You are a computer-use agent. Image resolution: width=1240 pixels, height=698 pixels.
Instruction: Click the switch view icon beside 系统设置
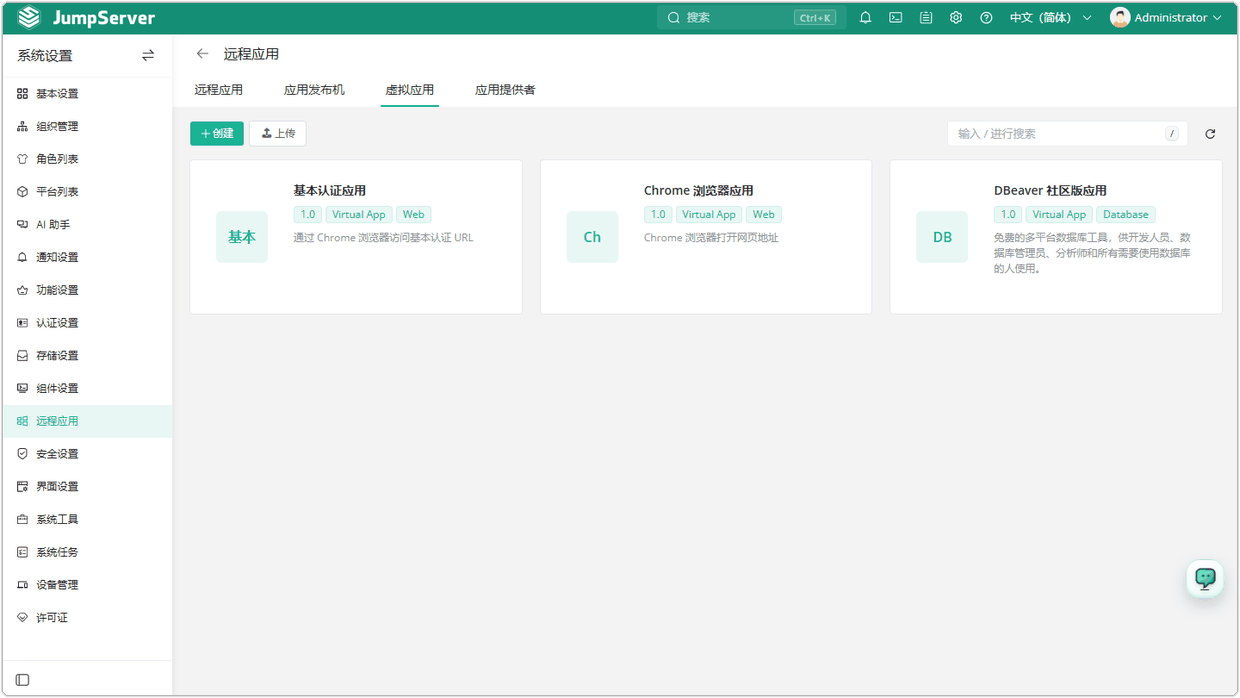148,56
